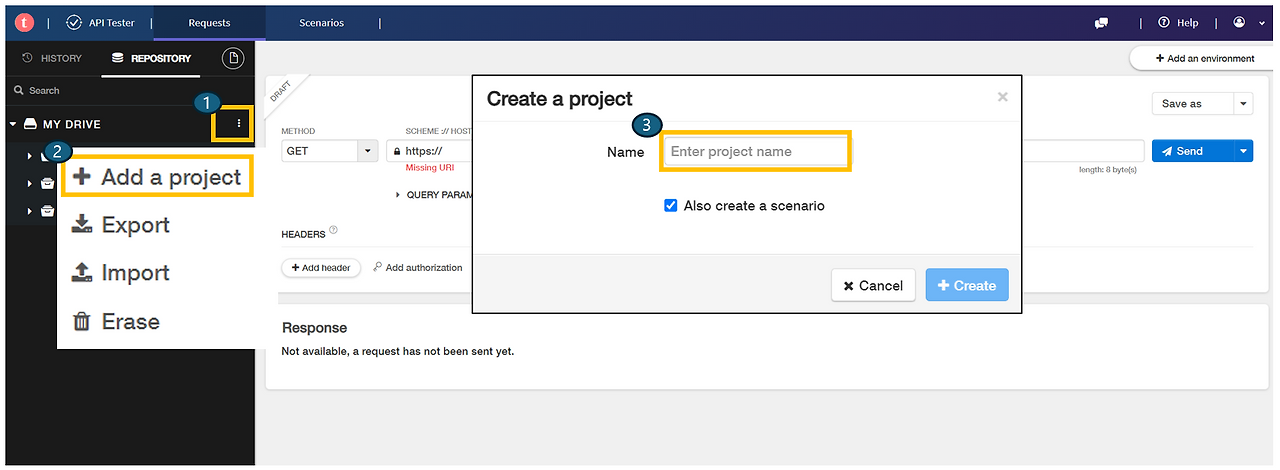Click the red Talend logo icon
Image resolution: width=1280 pixels, height=470 pixels.
pyautogui.click(x=24, y=22)
